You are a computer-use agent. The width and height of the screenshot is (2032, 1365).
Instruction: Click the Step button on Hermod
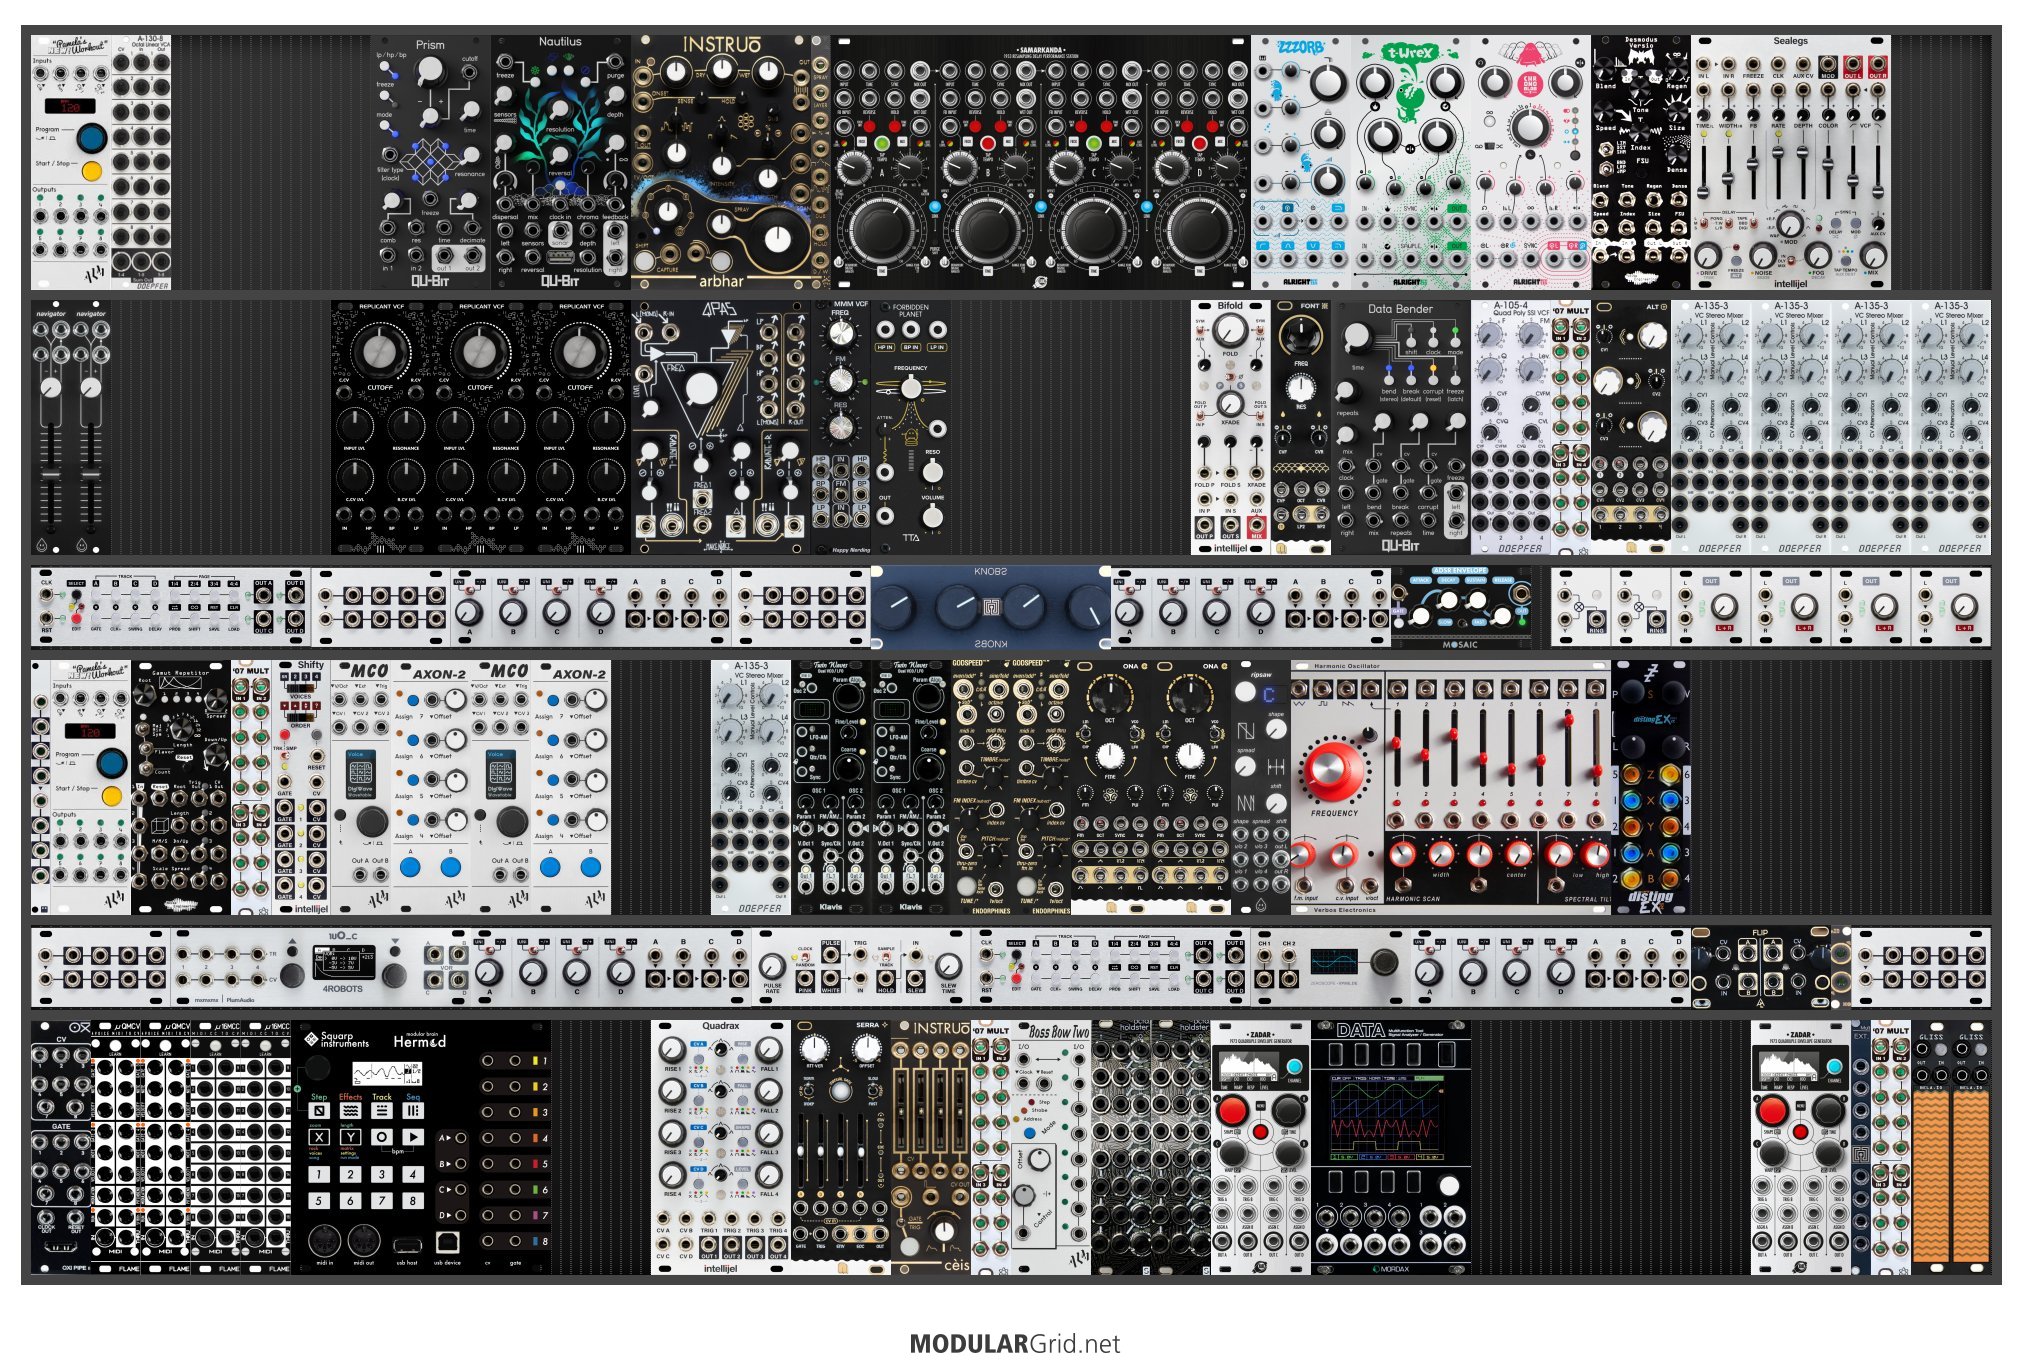tap(319, 1111)
